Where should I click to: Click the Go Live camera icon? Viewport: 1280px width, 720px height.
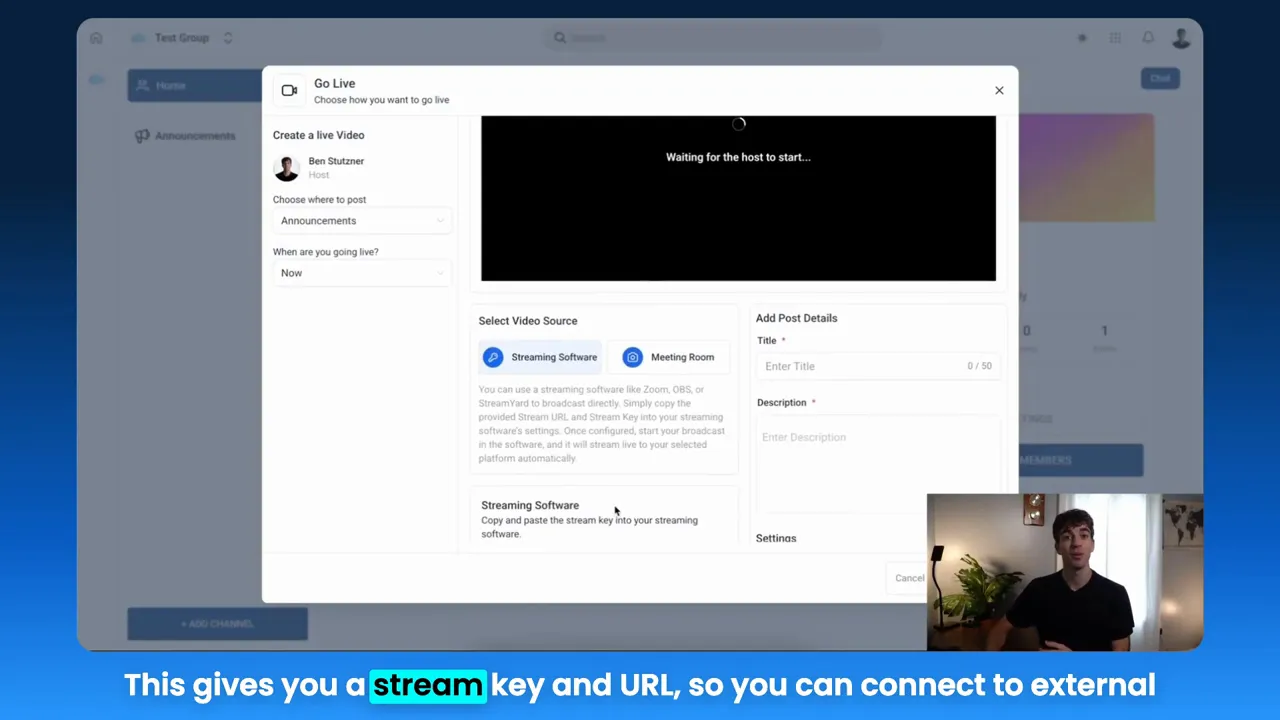coord(289,89)
